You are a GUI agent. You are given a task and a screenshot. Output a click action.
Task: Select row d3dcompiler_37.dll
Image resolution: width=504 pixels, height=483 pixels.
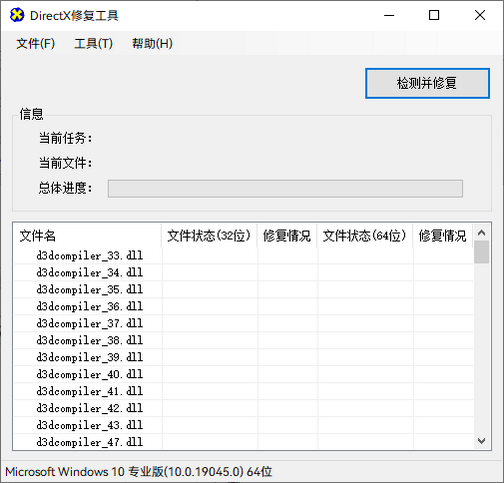[x=243, y=323]
